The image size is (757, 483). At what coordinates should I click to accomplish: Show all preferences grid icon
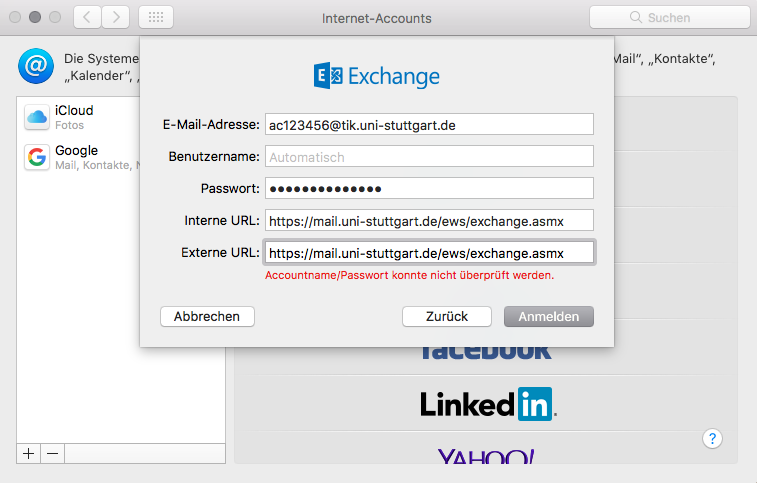(156, 17)
